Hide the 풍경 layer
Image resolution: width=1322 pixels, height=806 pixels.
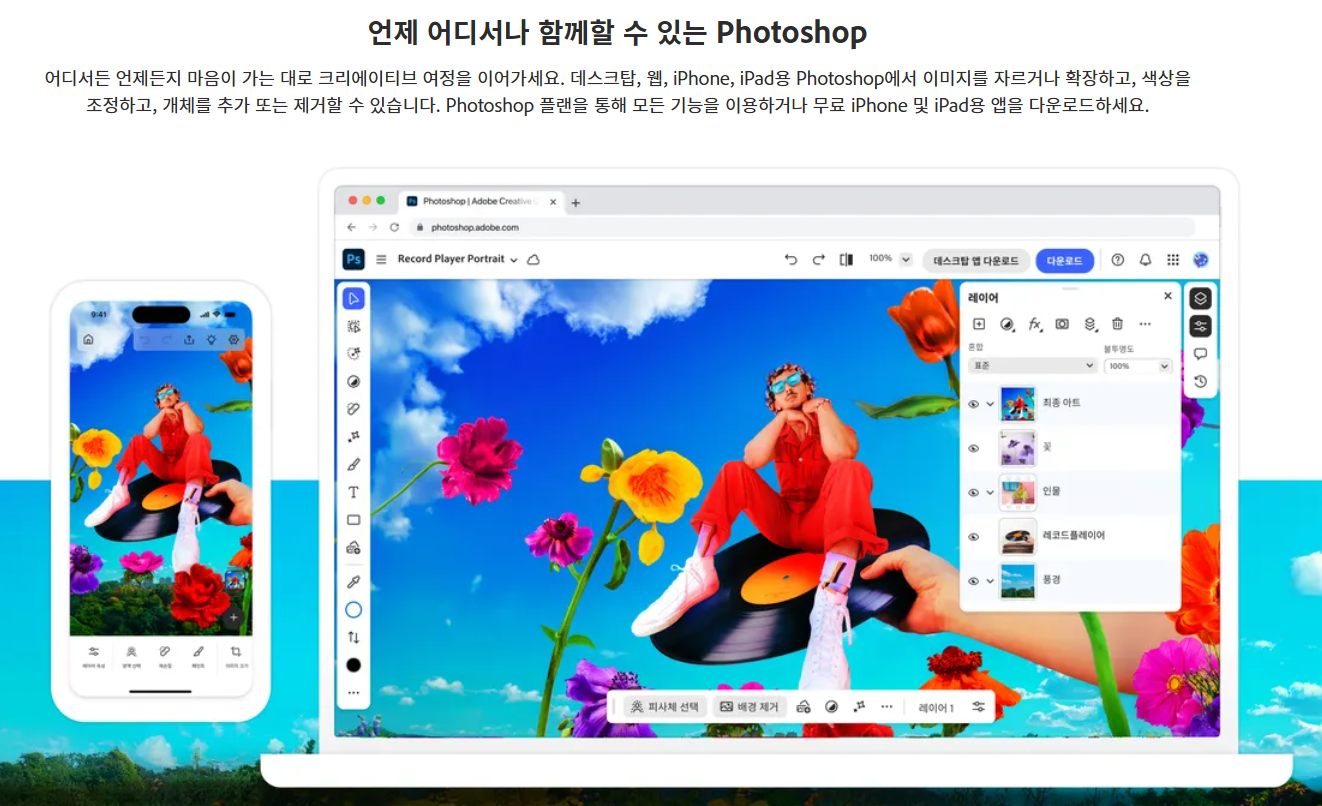coord(973,581)
